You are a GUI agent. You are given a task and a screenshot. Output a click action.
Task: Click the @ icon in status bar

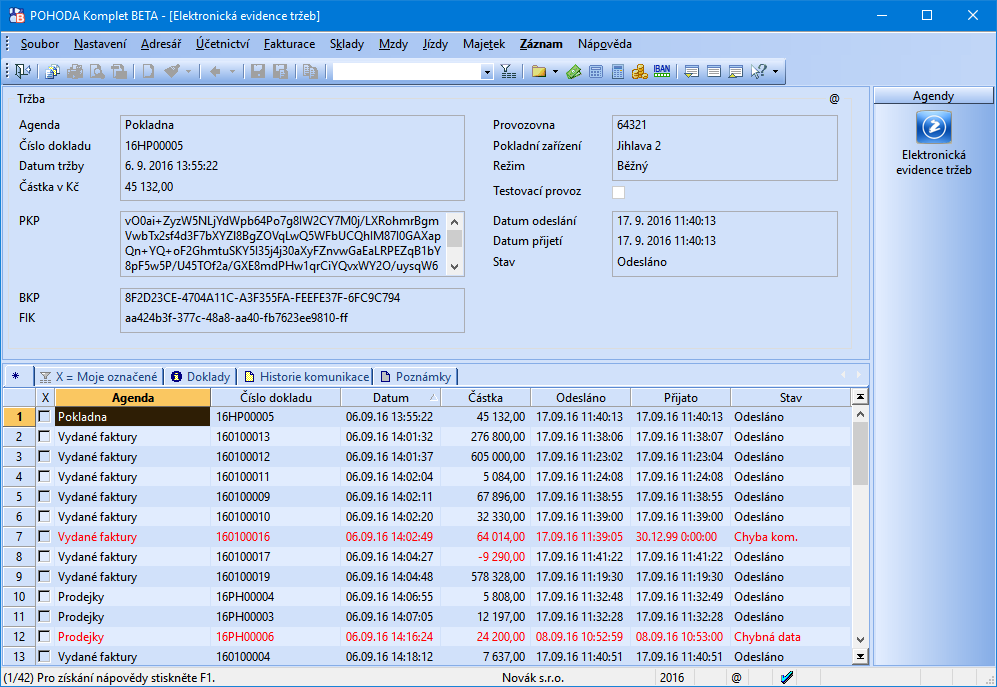tap(736, 677)
